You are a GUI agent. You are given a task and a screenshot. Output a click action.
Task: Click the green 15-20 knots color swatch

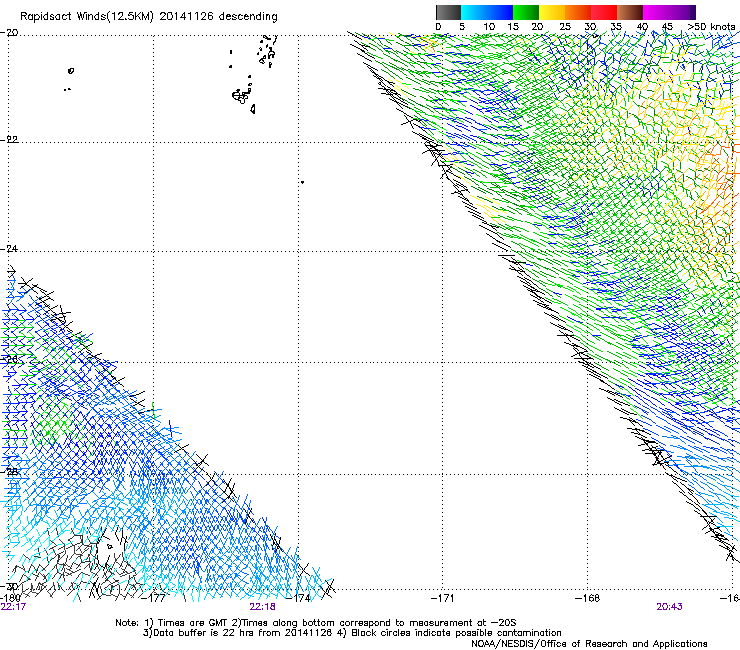click(x=526, y=12)
